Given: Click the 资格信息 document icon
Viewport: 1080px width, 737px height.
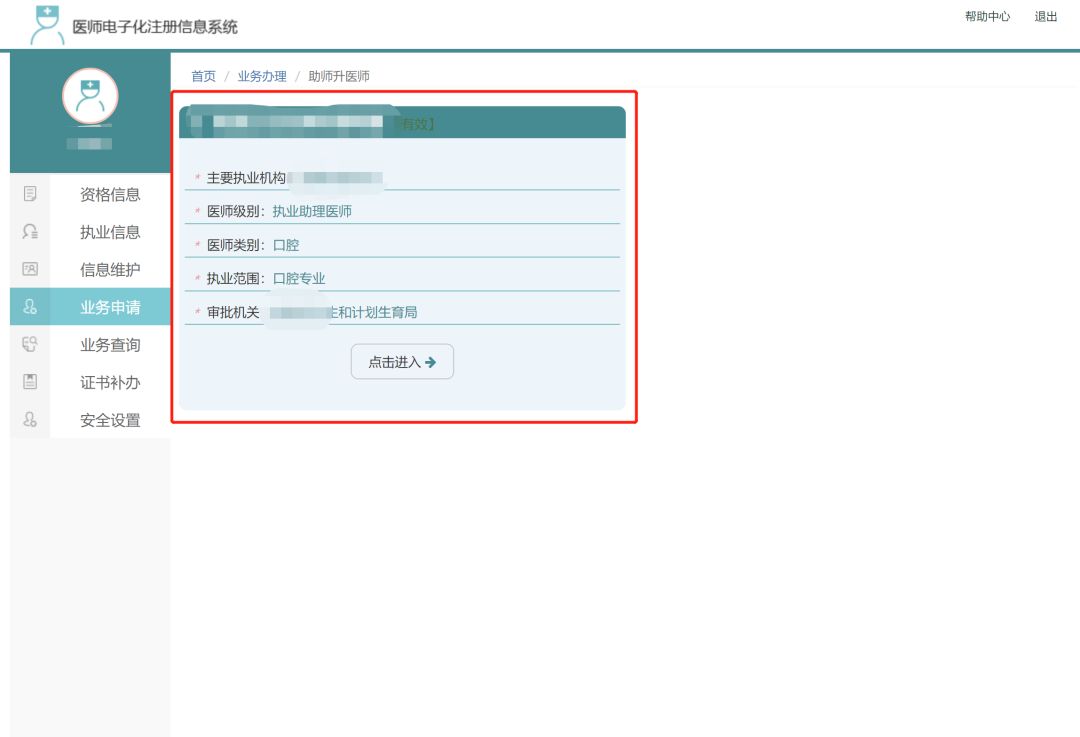Looking at the screenshot, I should (30, 194).
